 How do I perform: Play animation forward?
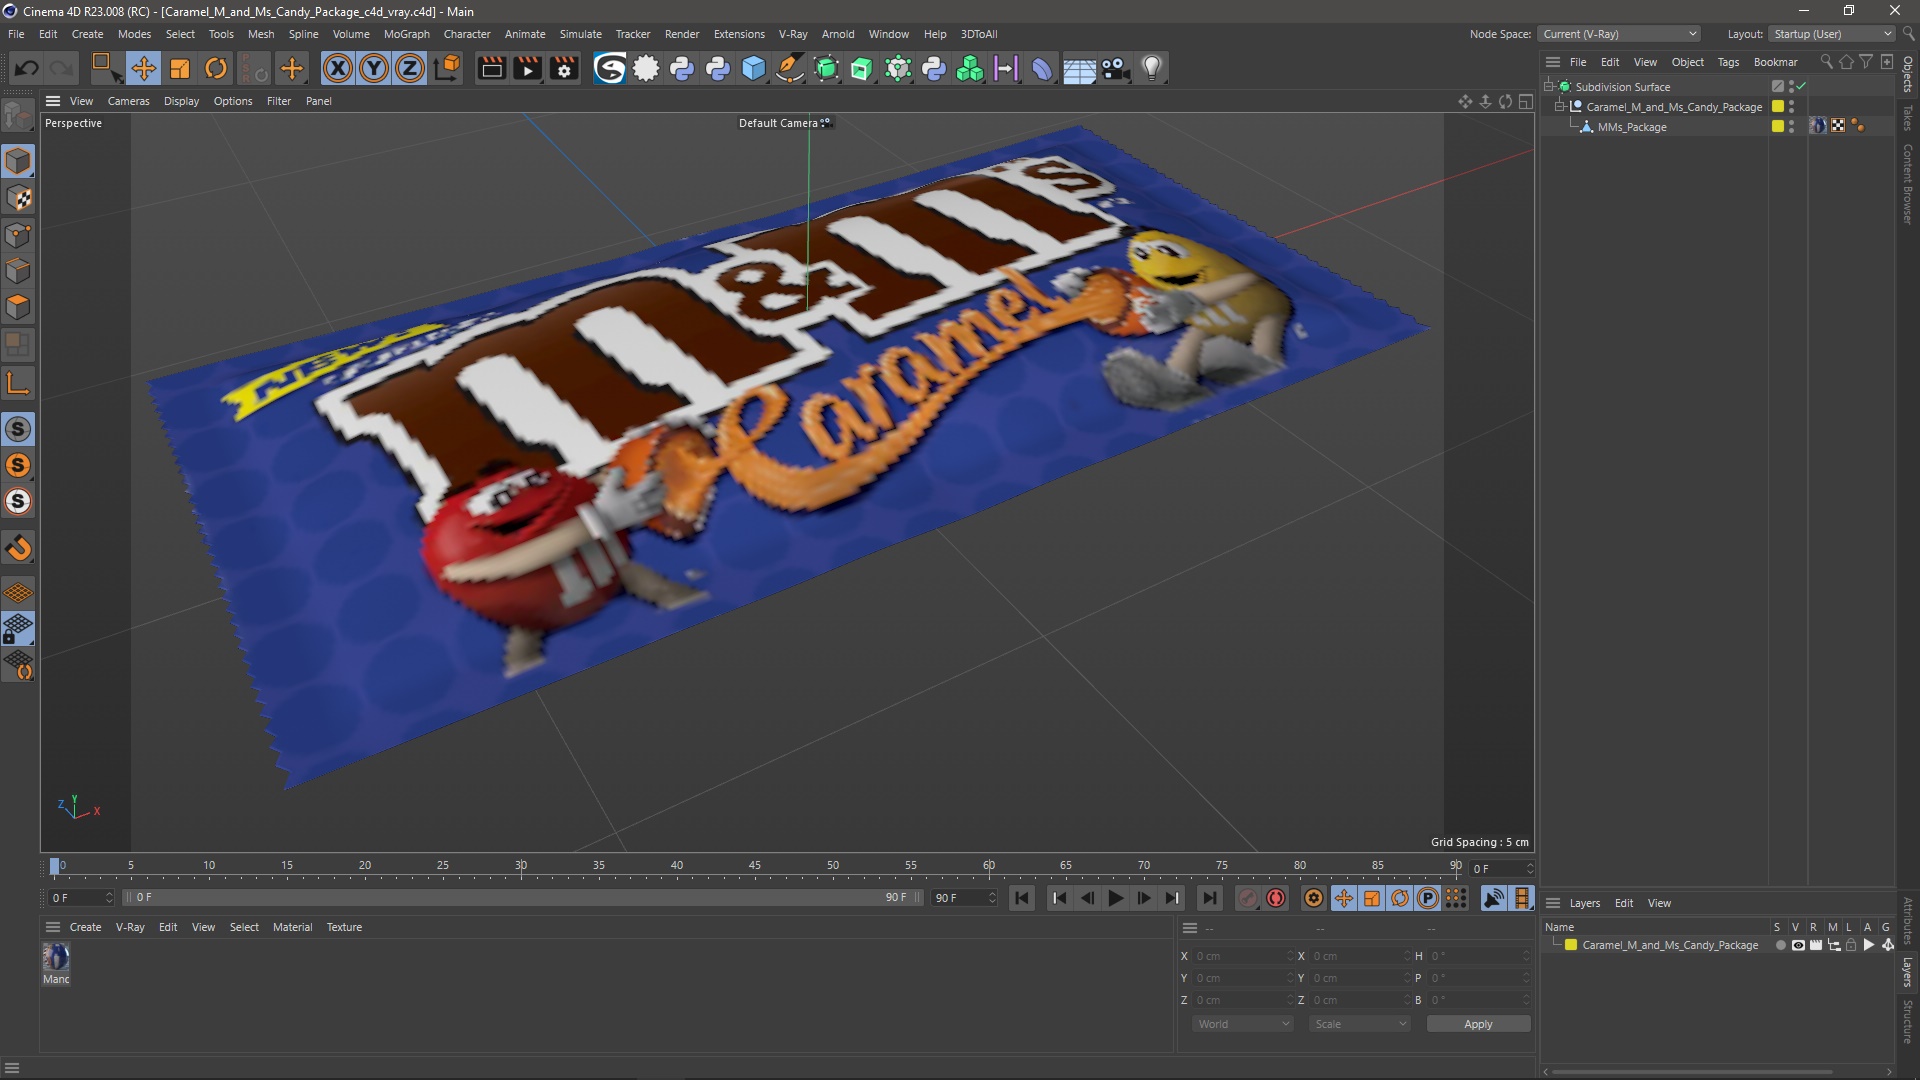click(1115, 898)
